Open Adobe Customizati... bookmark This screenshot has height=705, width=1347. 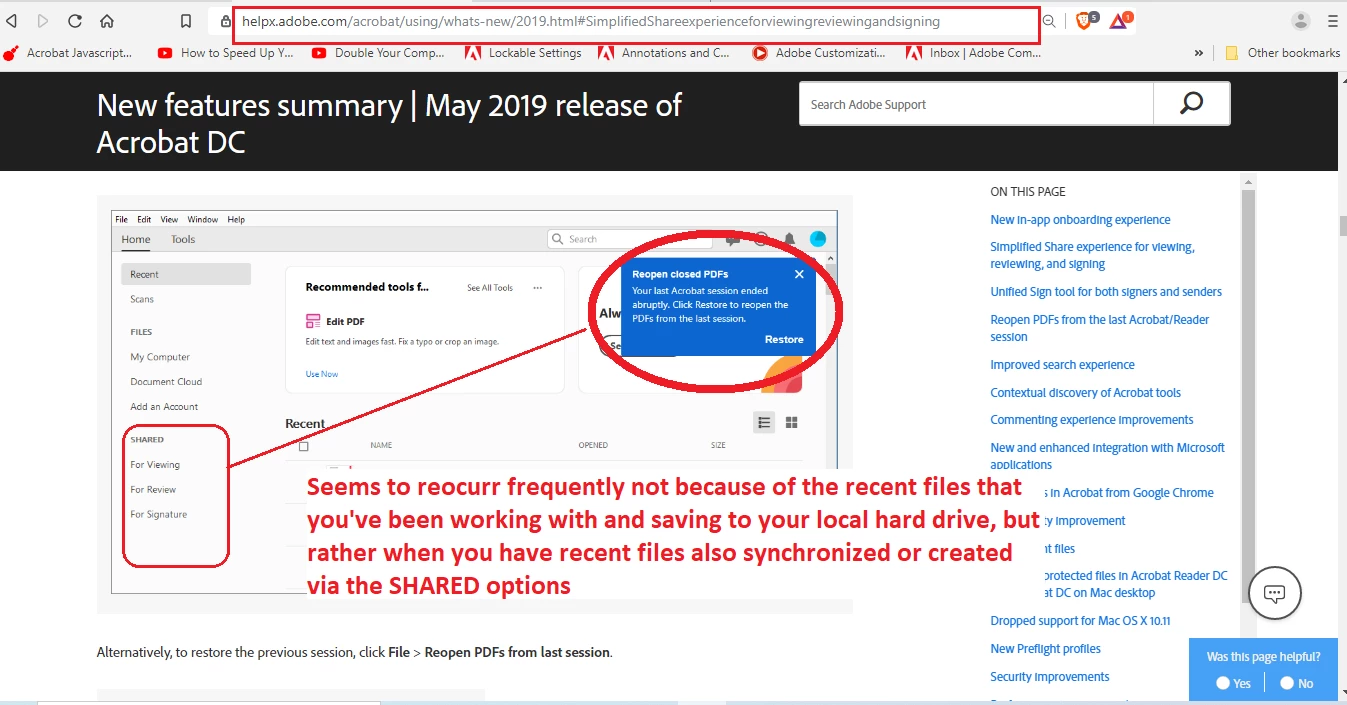(x=820, y=53)
